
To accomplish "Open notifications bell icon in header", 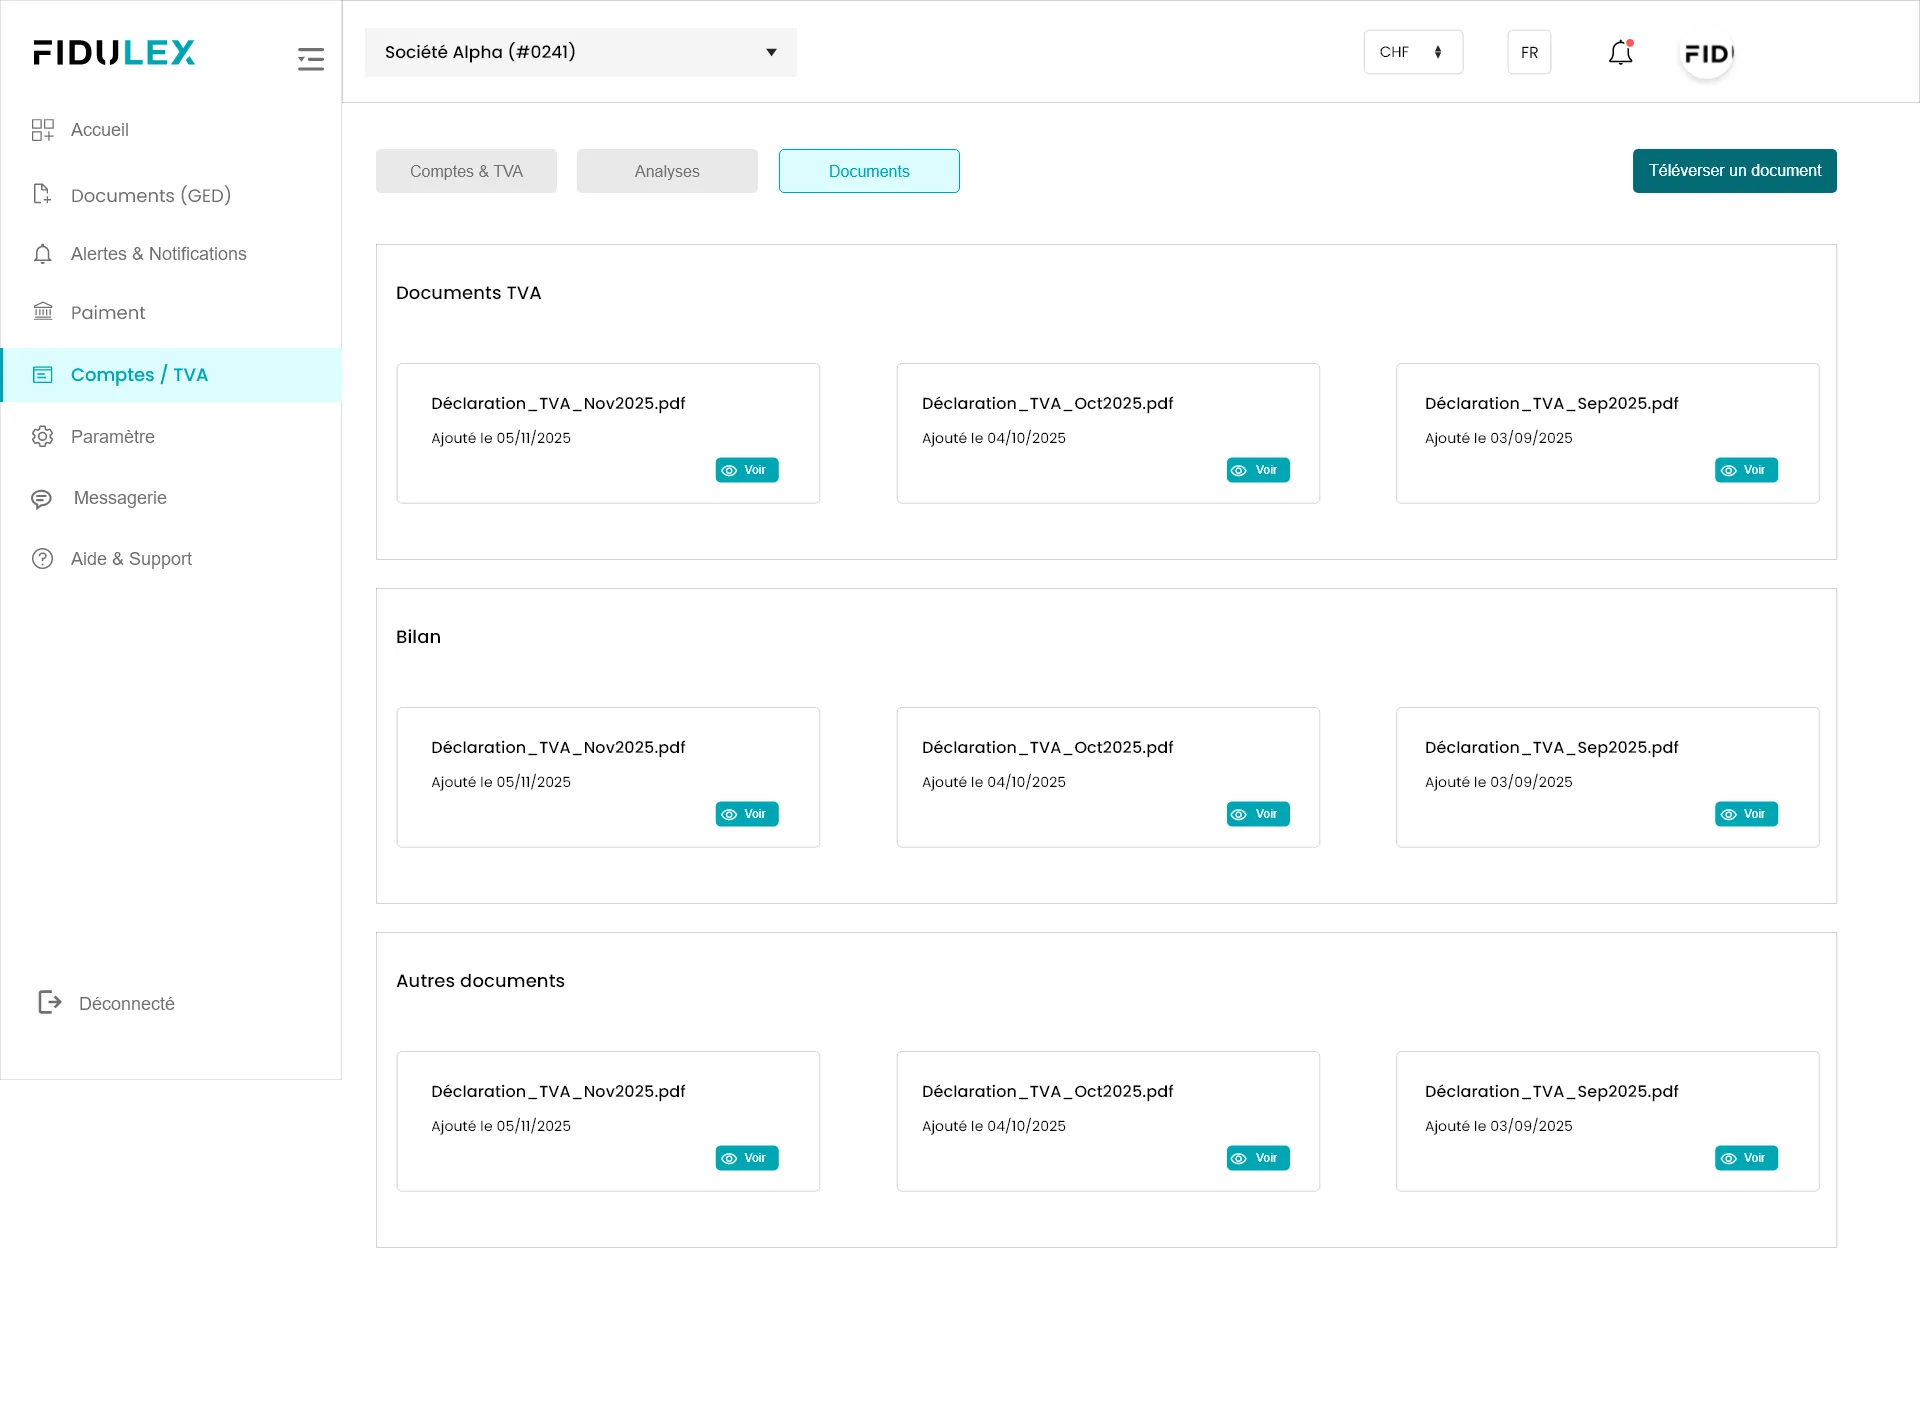I will (1620, 52).
